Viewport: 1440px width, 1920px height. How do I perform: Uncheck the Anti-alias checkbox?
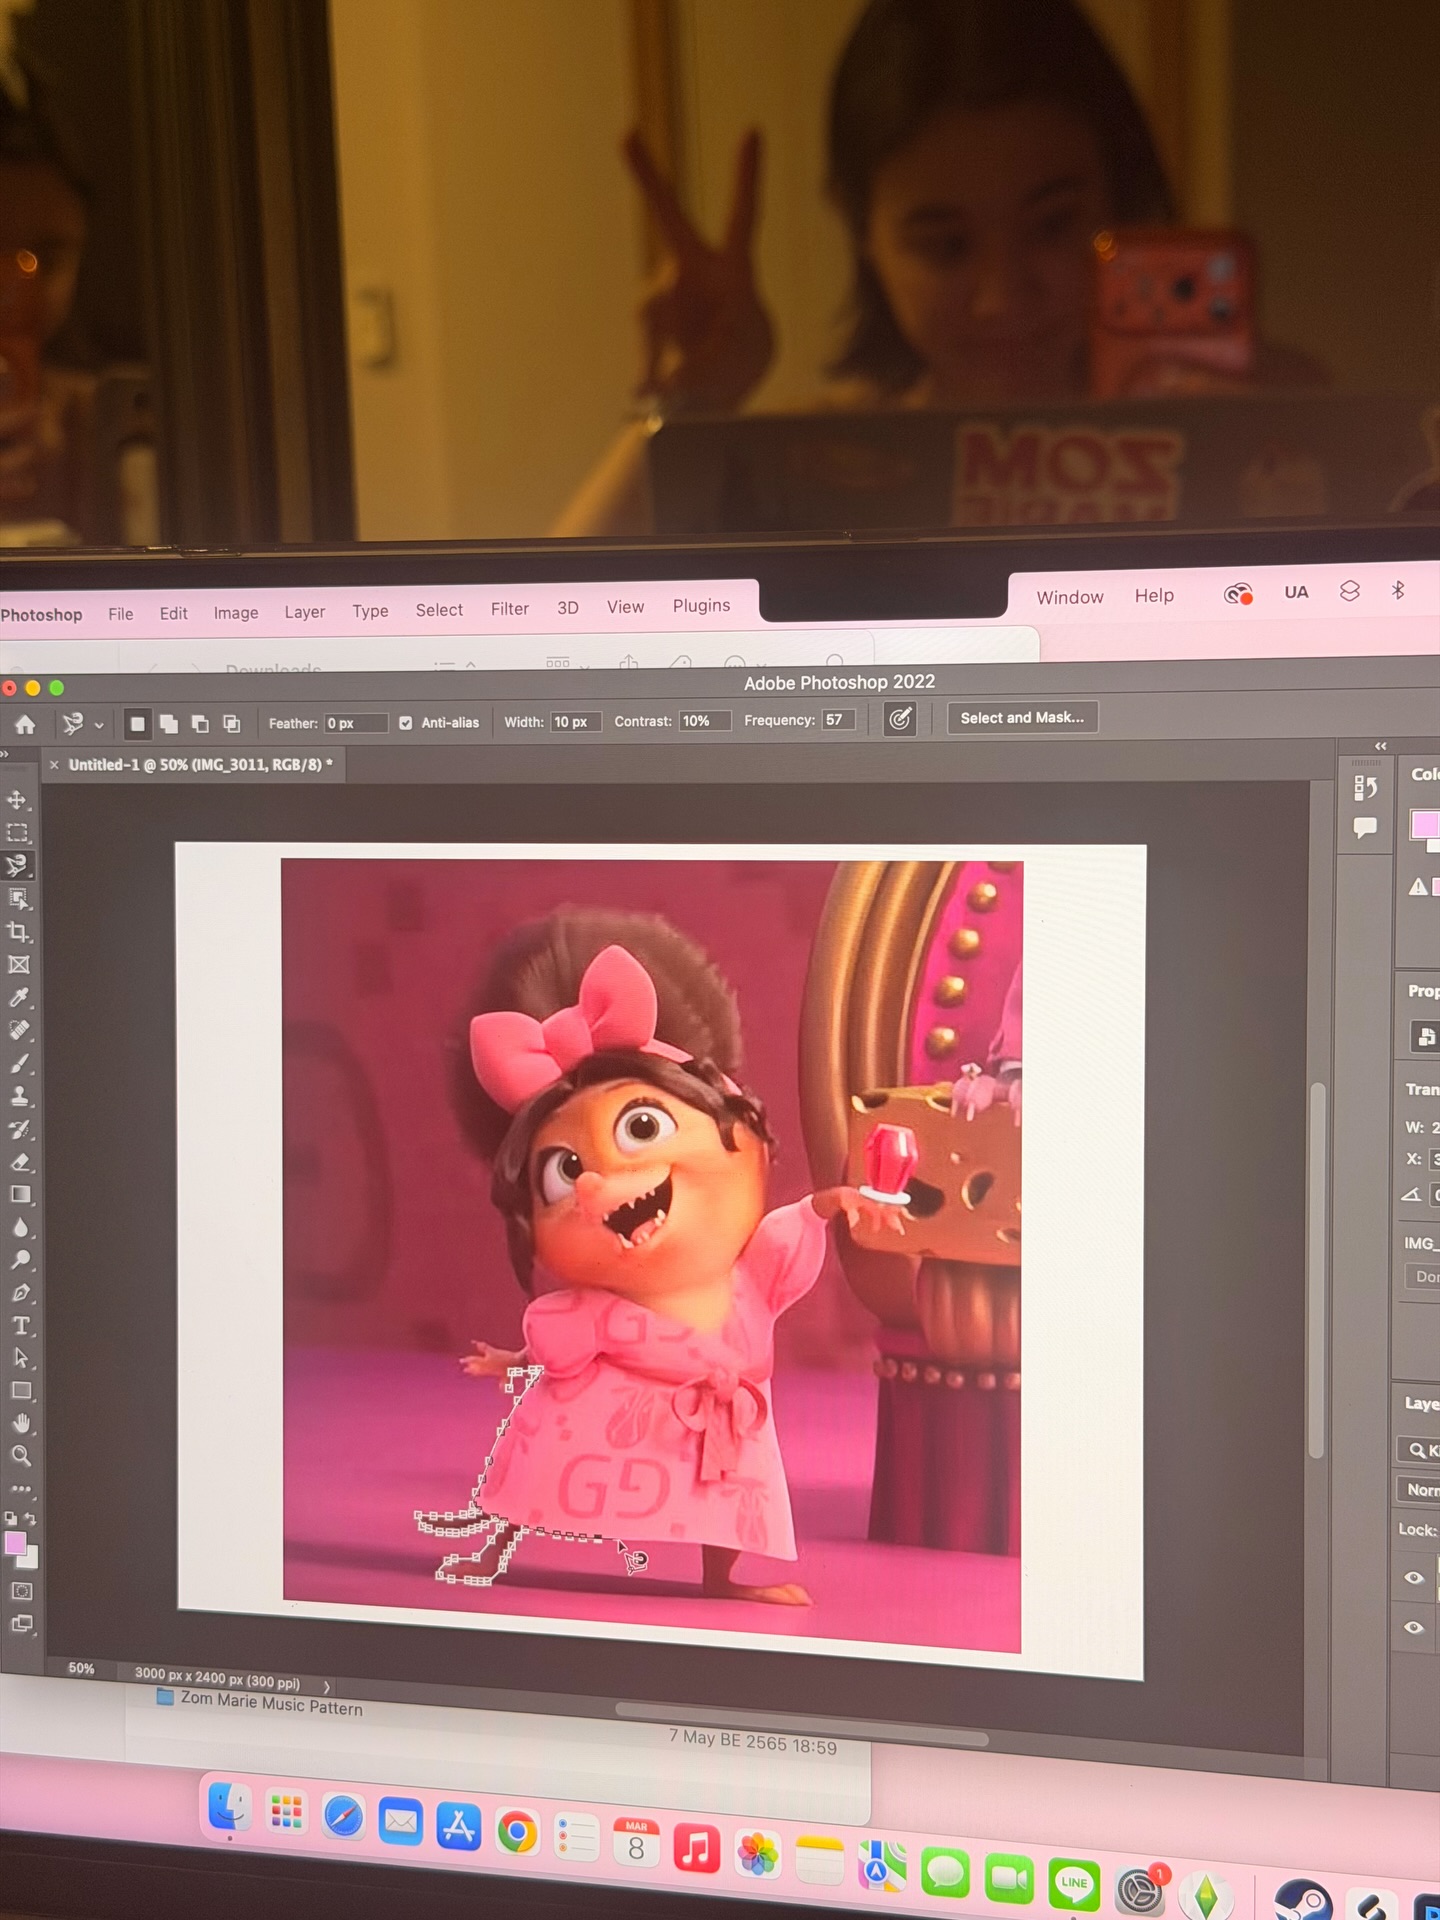click(x=405, y=723)
